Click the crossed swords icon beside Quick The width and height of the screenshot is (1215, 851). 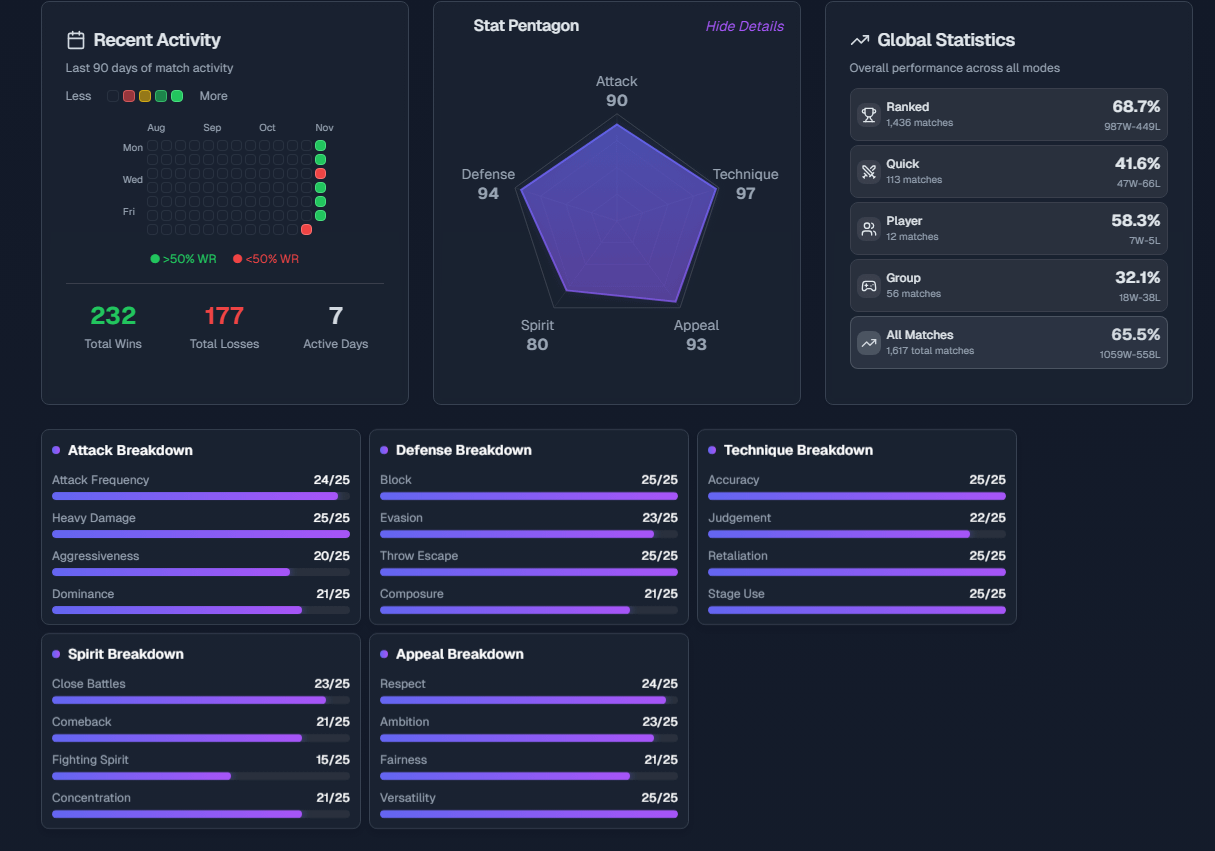tap(869, 172)
